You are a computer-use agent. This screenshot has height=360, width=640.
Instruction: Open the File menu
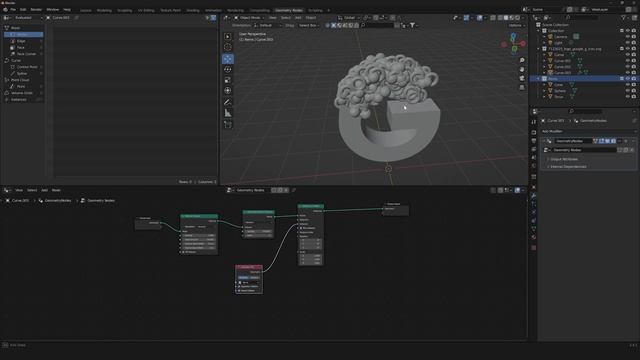click(x=13, y=9)
